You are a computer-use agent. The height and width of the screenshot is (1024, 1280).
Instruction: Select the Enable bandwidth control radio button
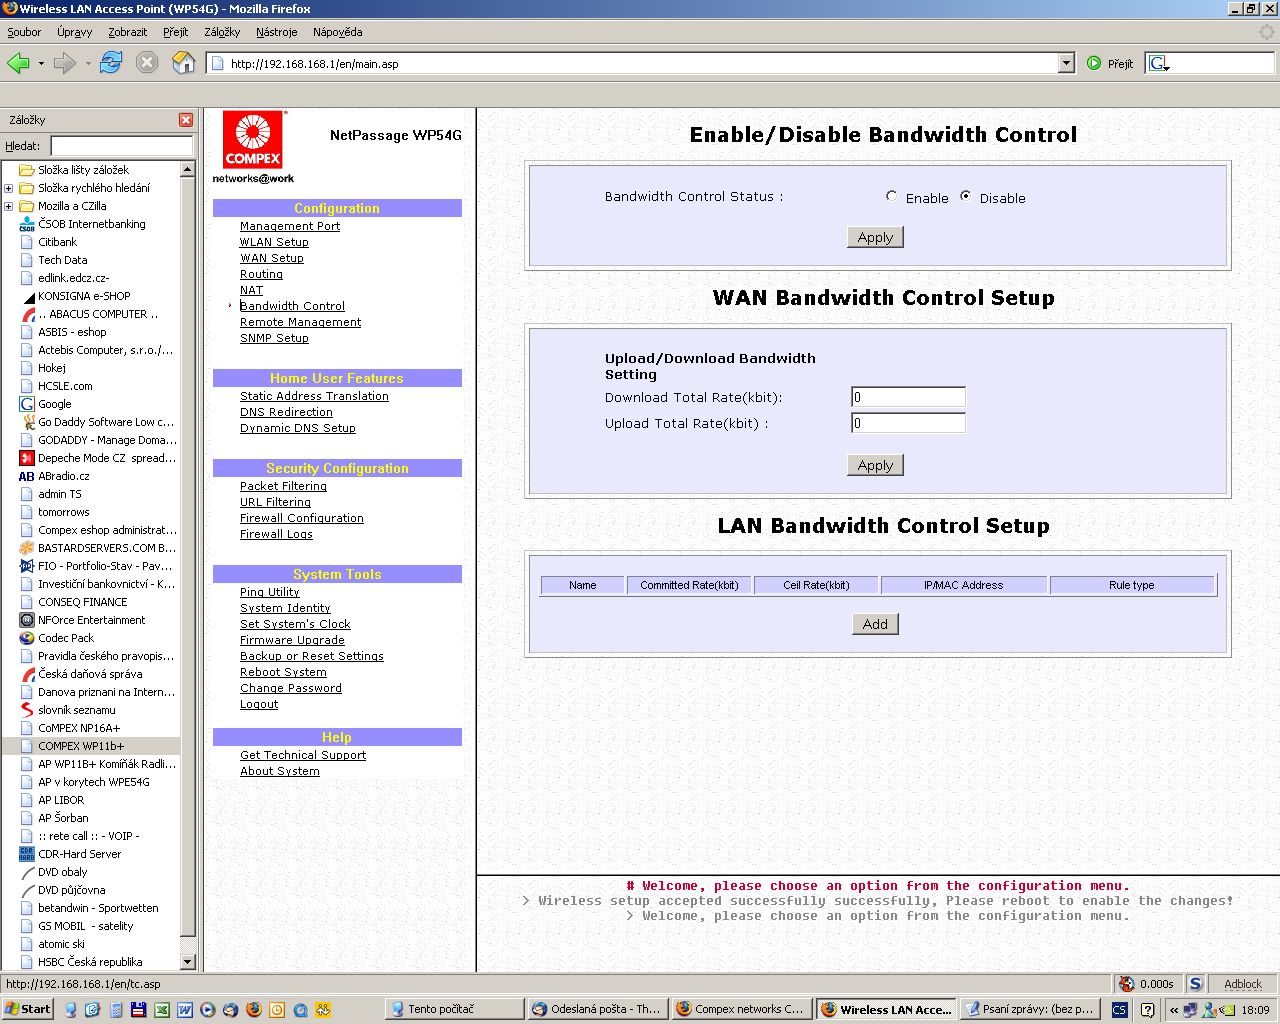click(891, 196)
